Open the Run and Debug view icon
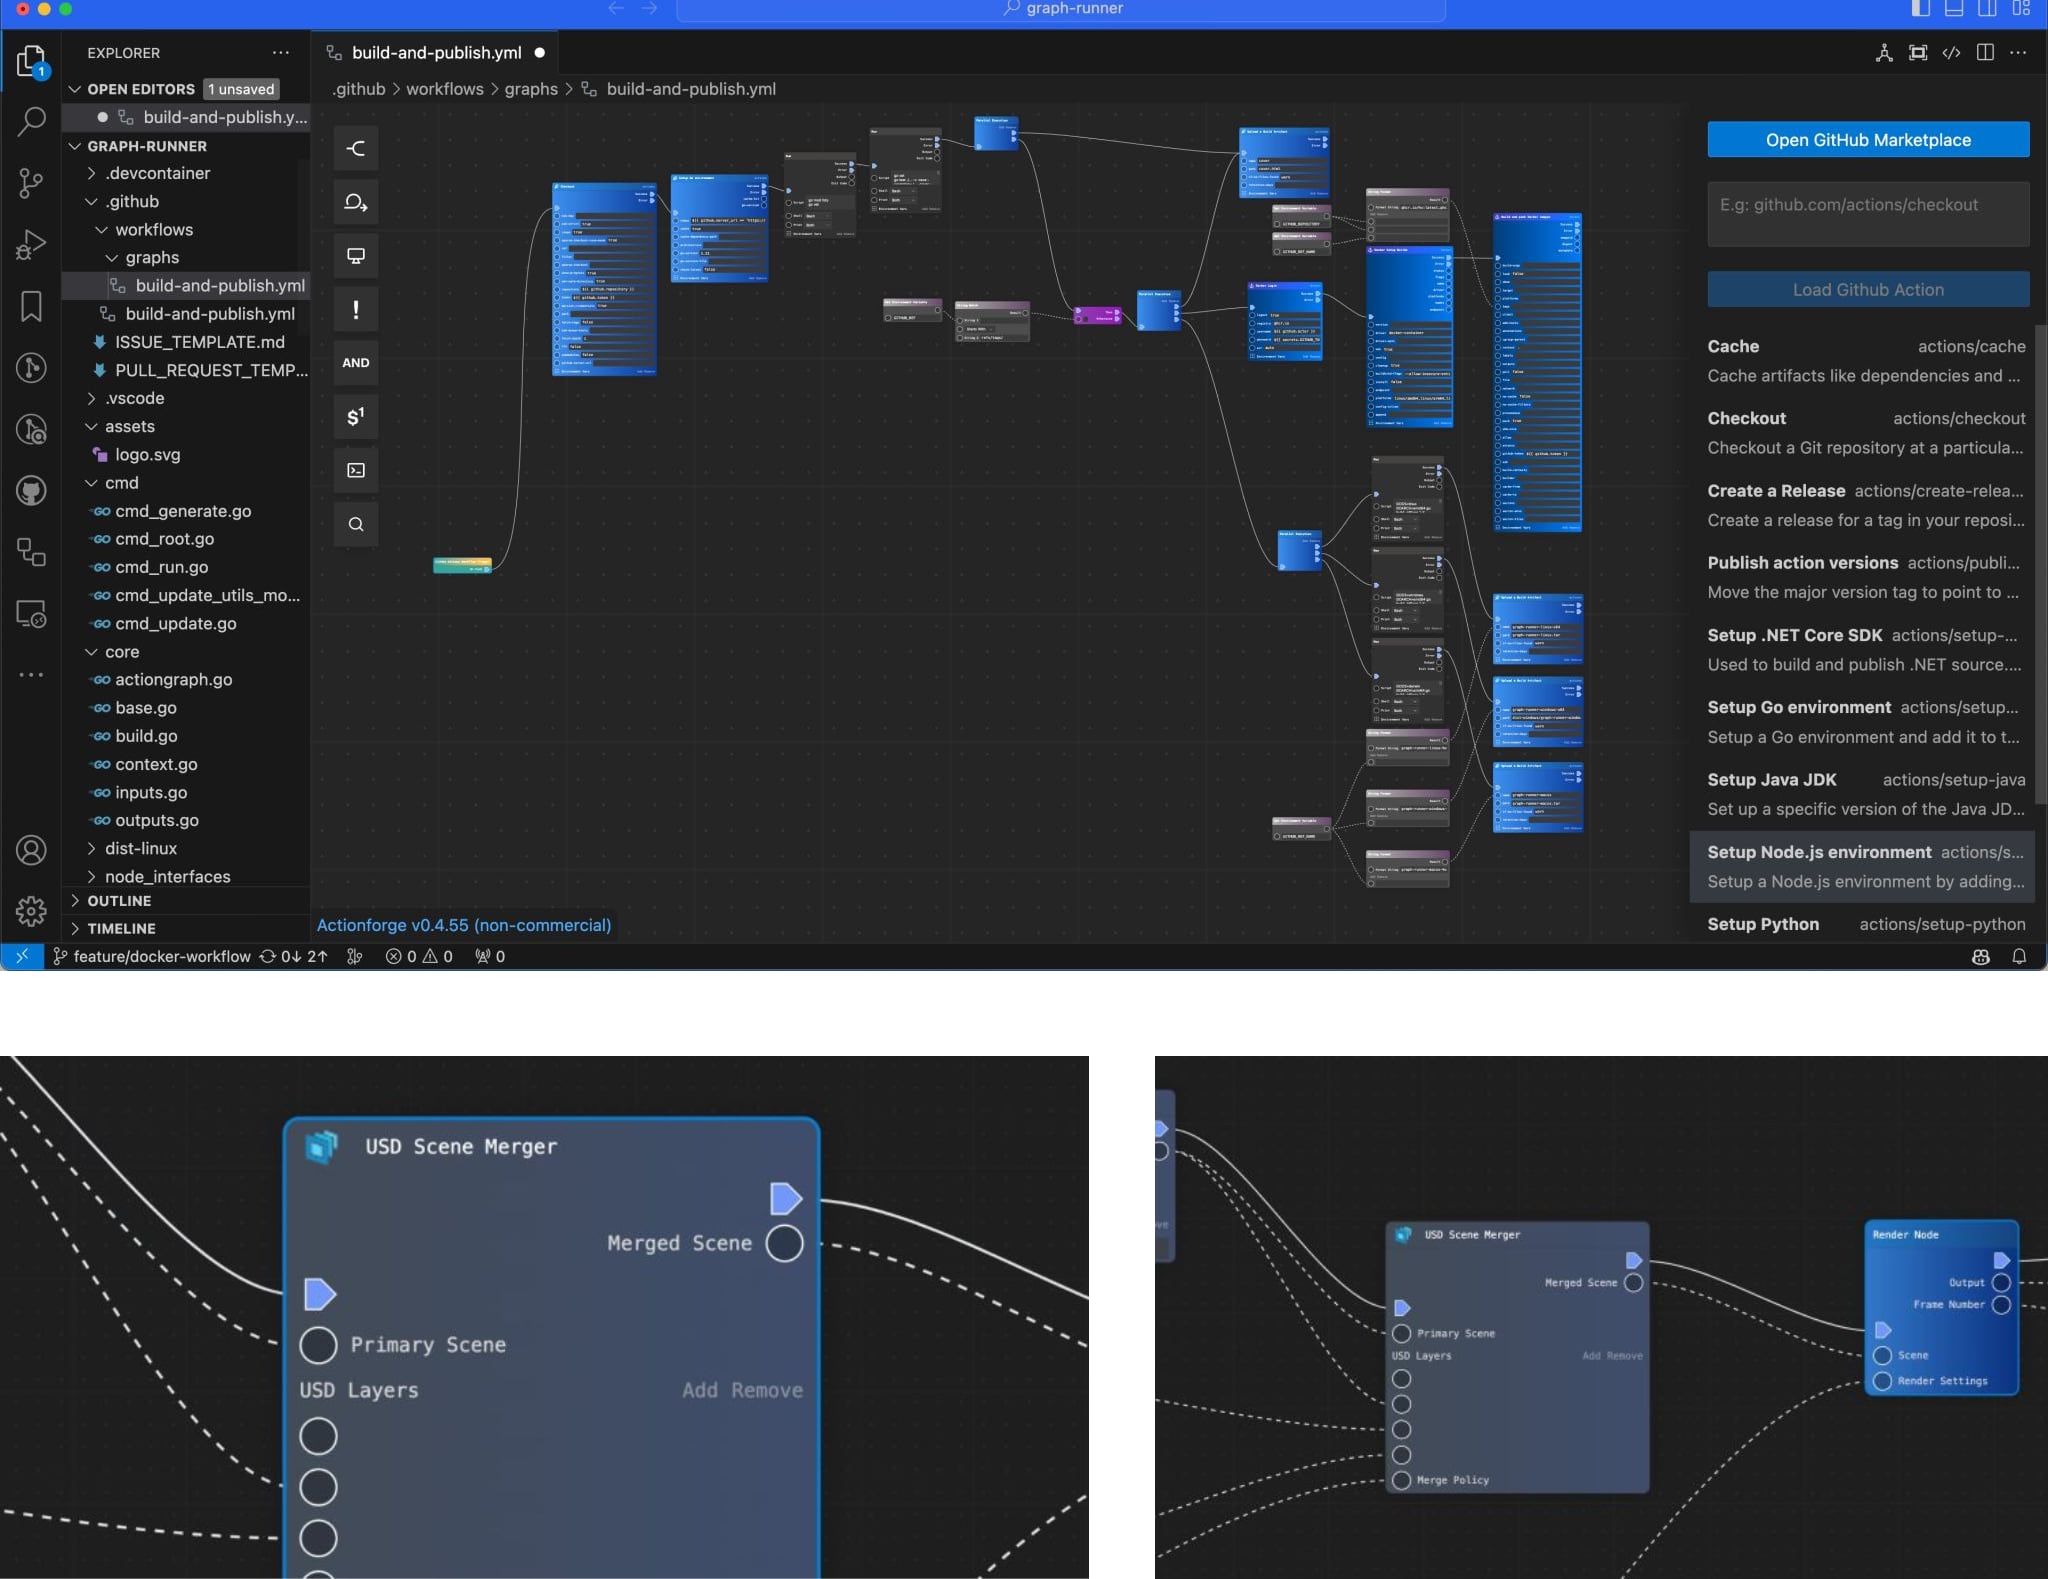Screen dimensions: 2048x1579 [31, 244]
